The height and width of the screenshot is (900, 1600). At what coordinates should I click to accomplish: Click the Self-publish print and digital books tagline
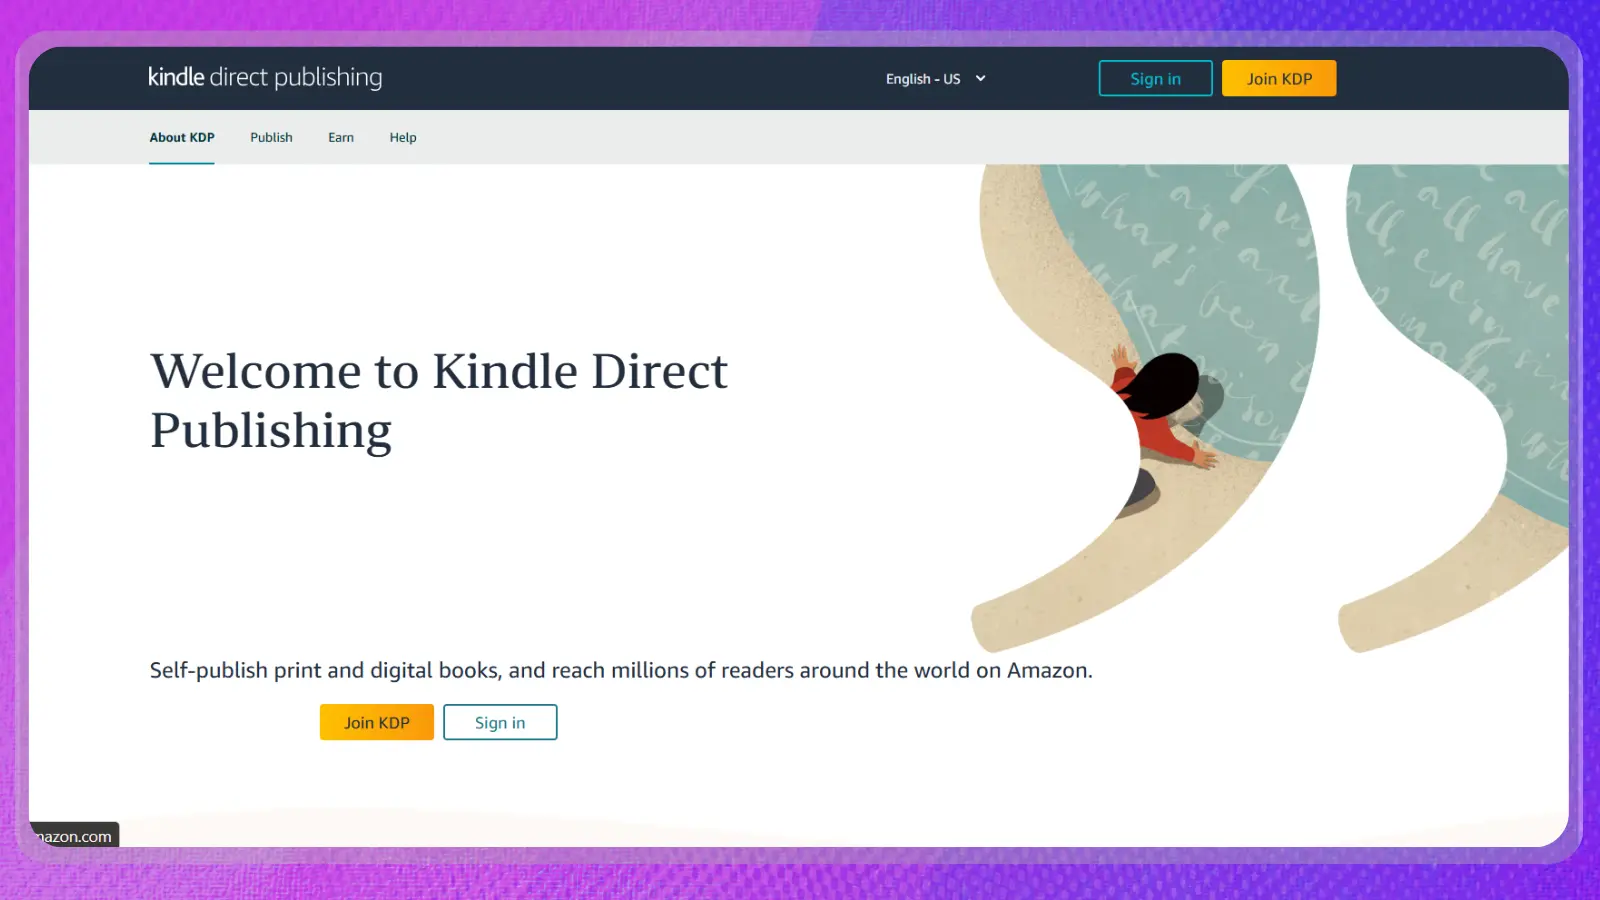point(621,670)
